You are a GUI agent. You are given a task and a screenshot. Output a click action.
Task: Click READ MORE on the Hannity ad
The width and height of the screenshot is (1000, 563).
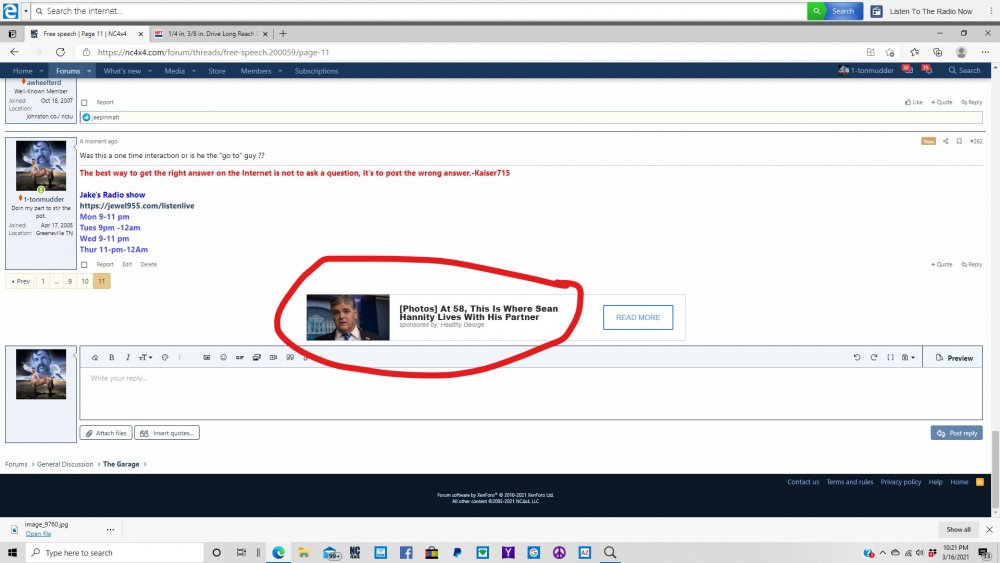[638, 318]
